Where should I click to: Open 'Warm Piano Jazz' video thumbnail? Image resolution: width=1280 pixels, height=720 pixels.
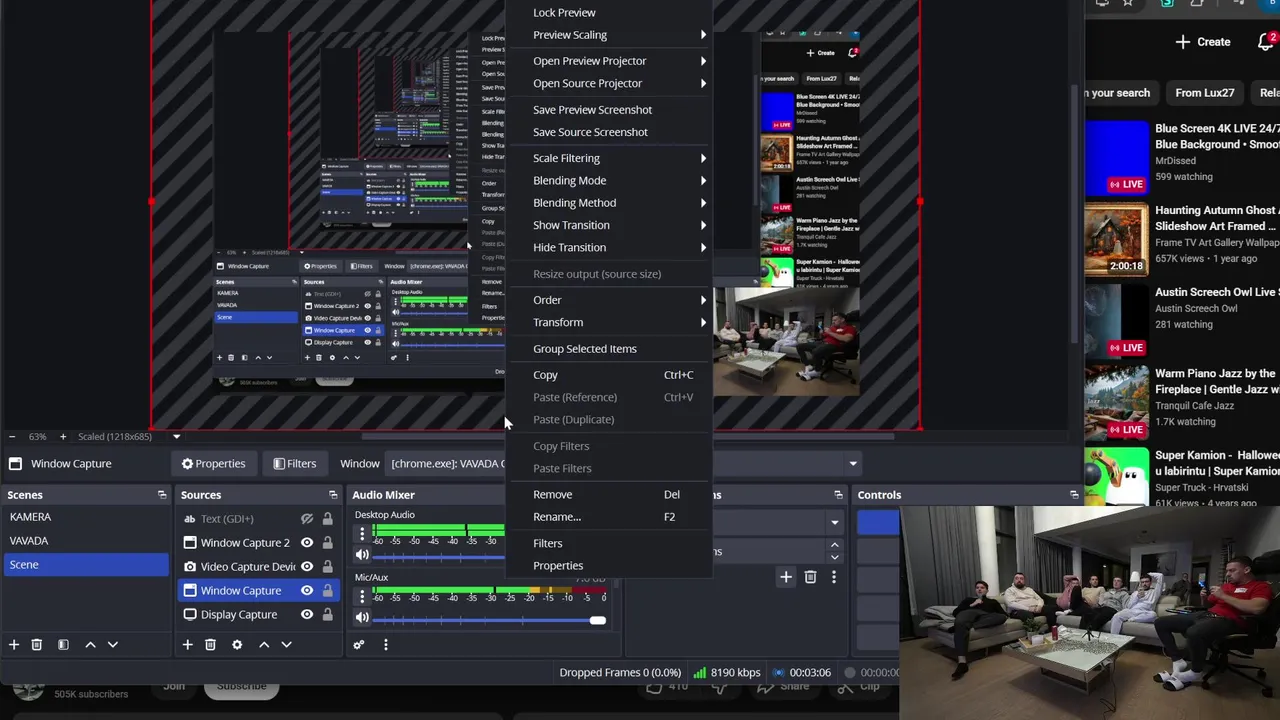tap(1117, 404)
